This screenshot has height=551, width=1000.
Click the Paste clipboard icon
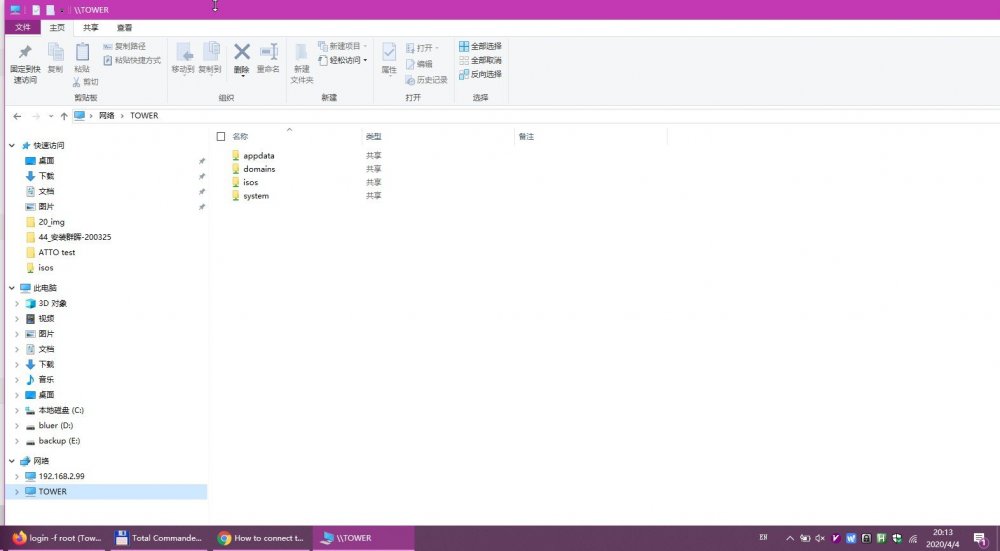(82, 52)
